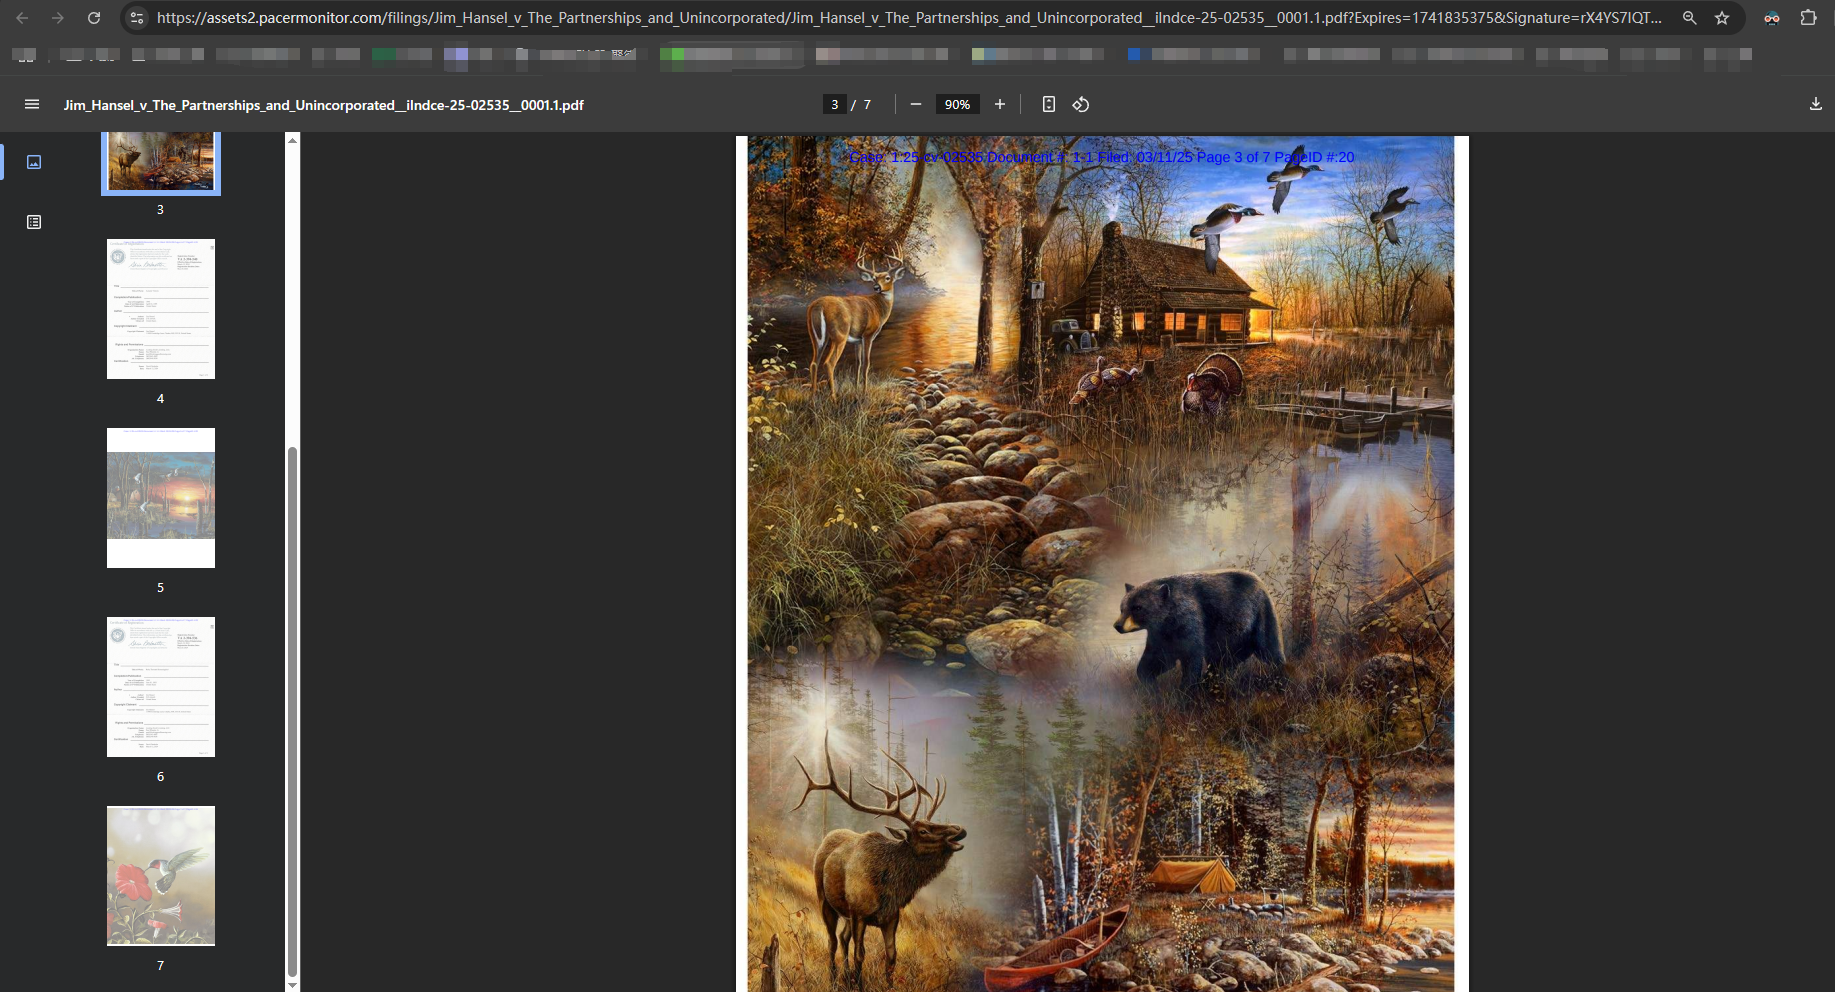The height and width of the screenshot is (992, 1835).
Task: Edit the current page number field
Action: (834, 105)
